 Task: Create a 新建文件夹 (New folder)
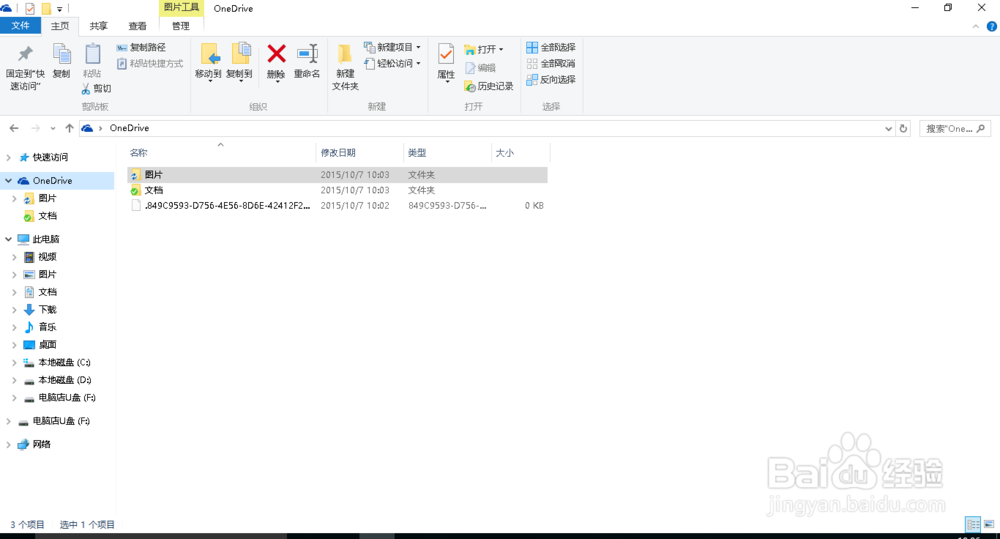point(345,67)
